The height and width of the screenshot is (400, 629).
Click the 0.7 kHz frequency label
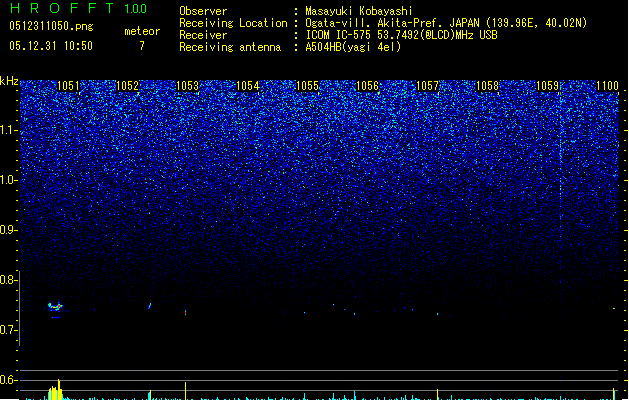coord(8,330)
